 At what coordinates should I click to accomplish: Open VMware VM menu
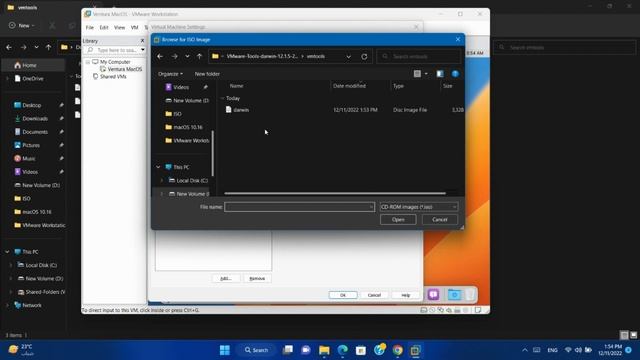point(134,27)
